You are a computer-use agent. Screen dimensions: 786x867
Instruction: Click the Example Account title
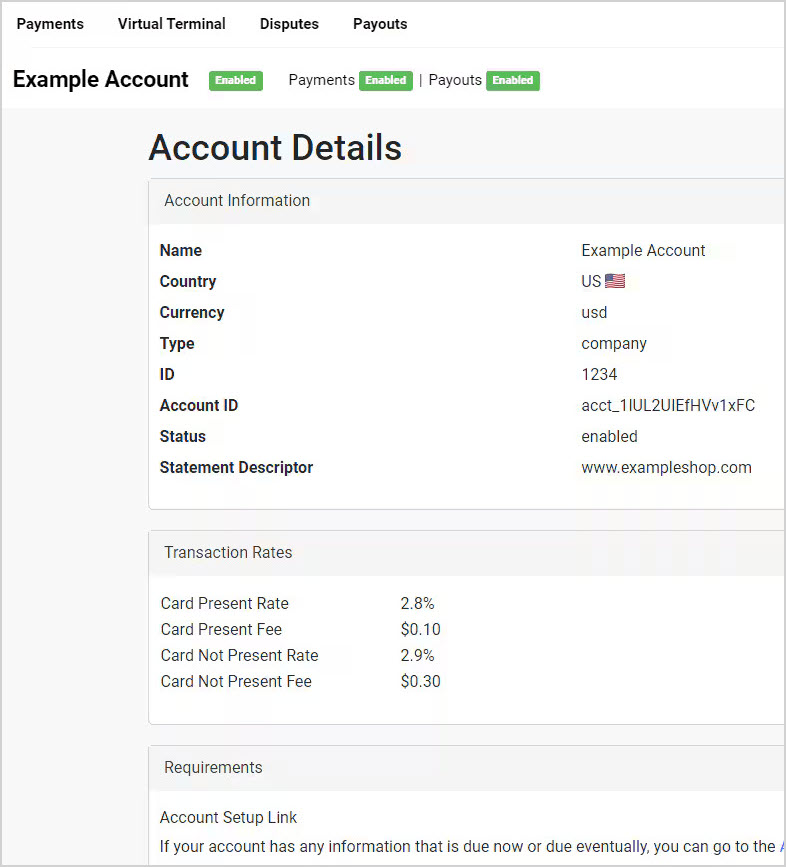(x=100, y=80)
